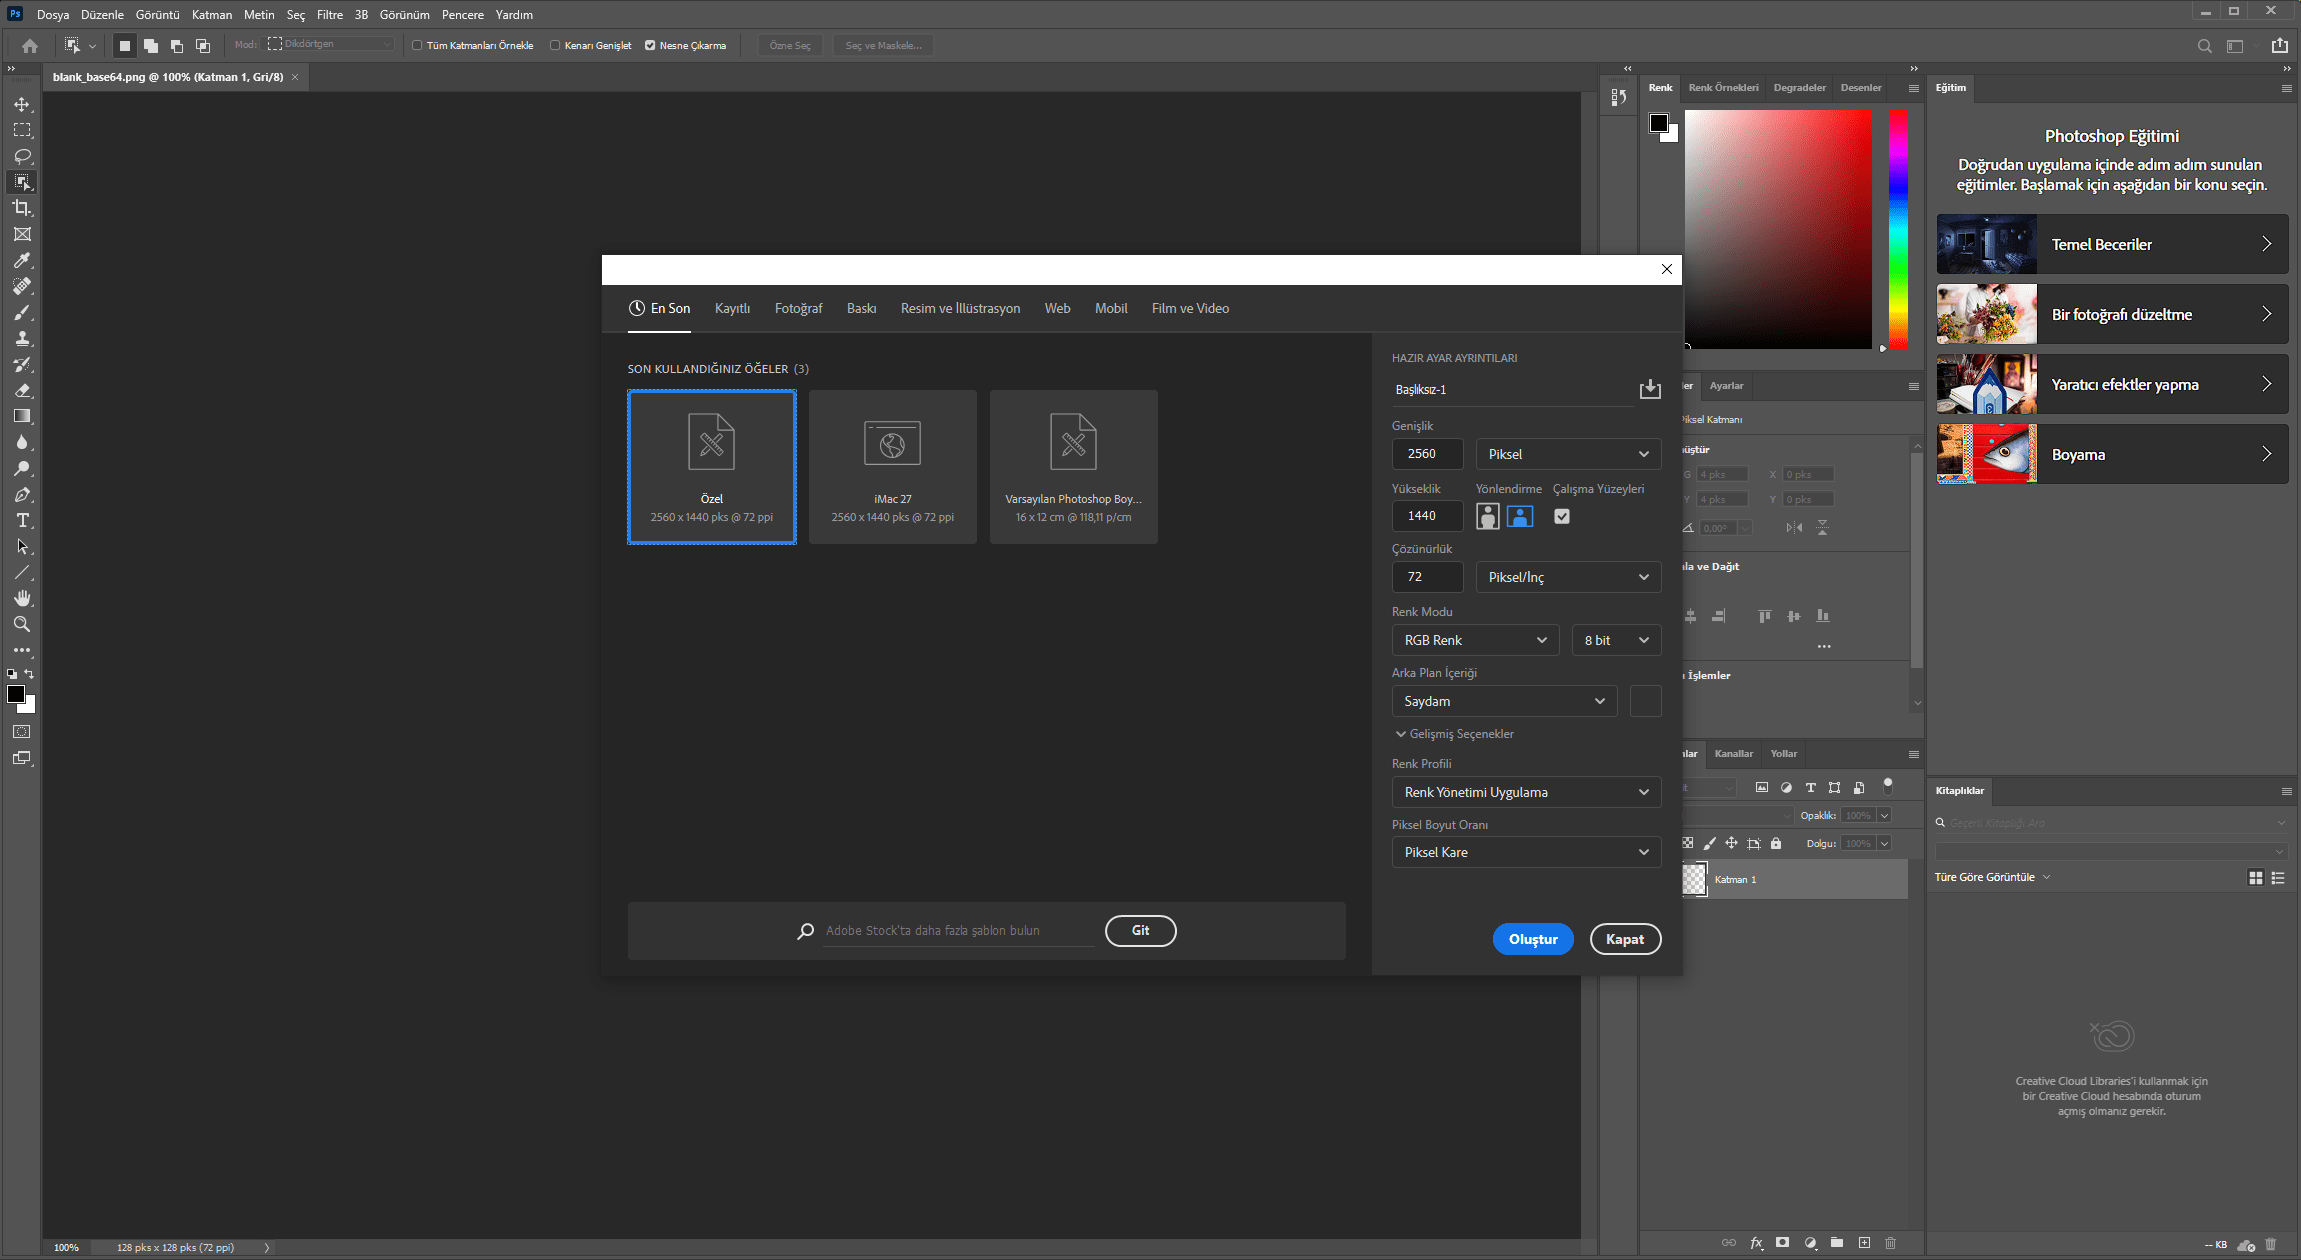The height and width of the screenshot is (1260, 2301).
Task: Click the save preset icon next to Başlıksız-1
Action: 1650,389
